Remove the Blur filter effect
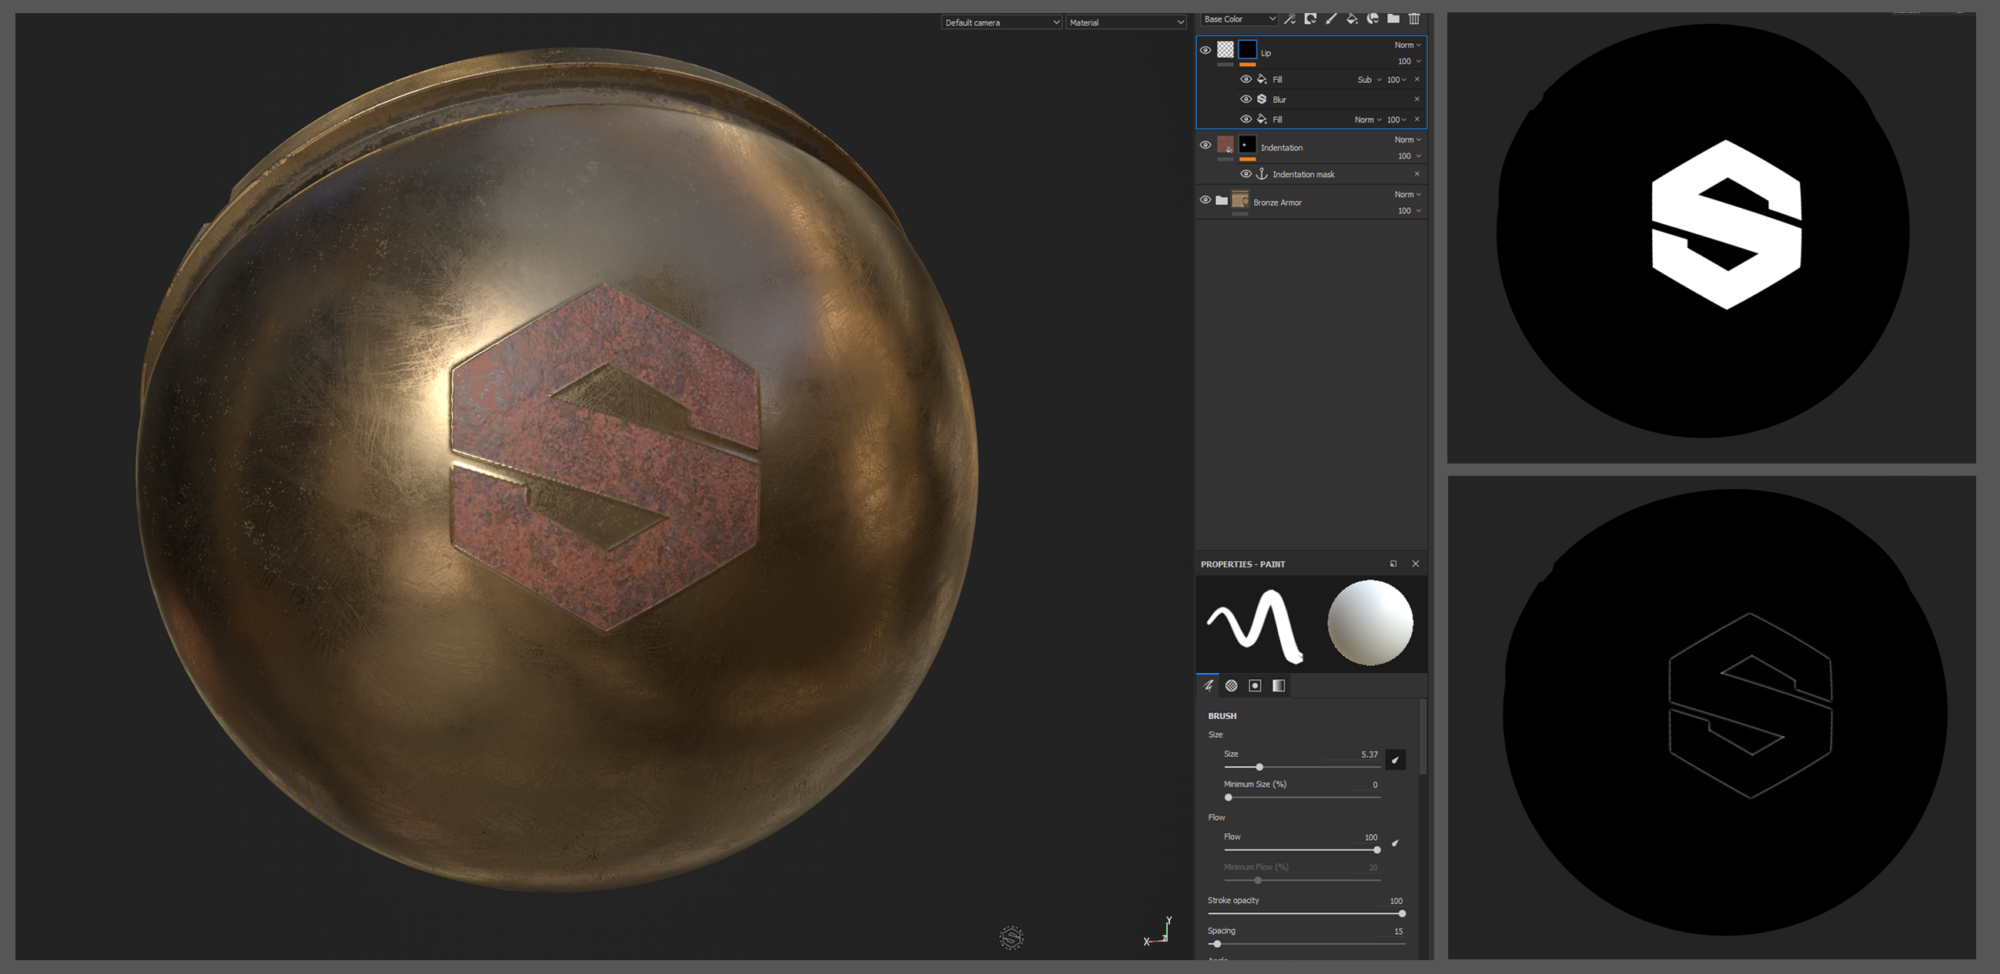The width and height of the screenshot is (2000, 974). [1417, 99]
